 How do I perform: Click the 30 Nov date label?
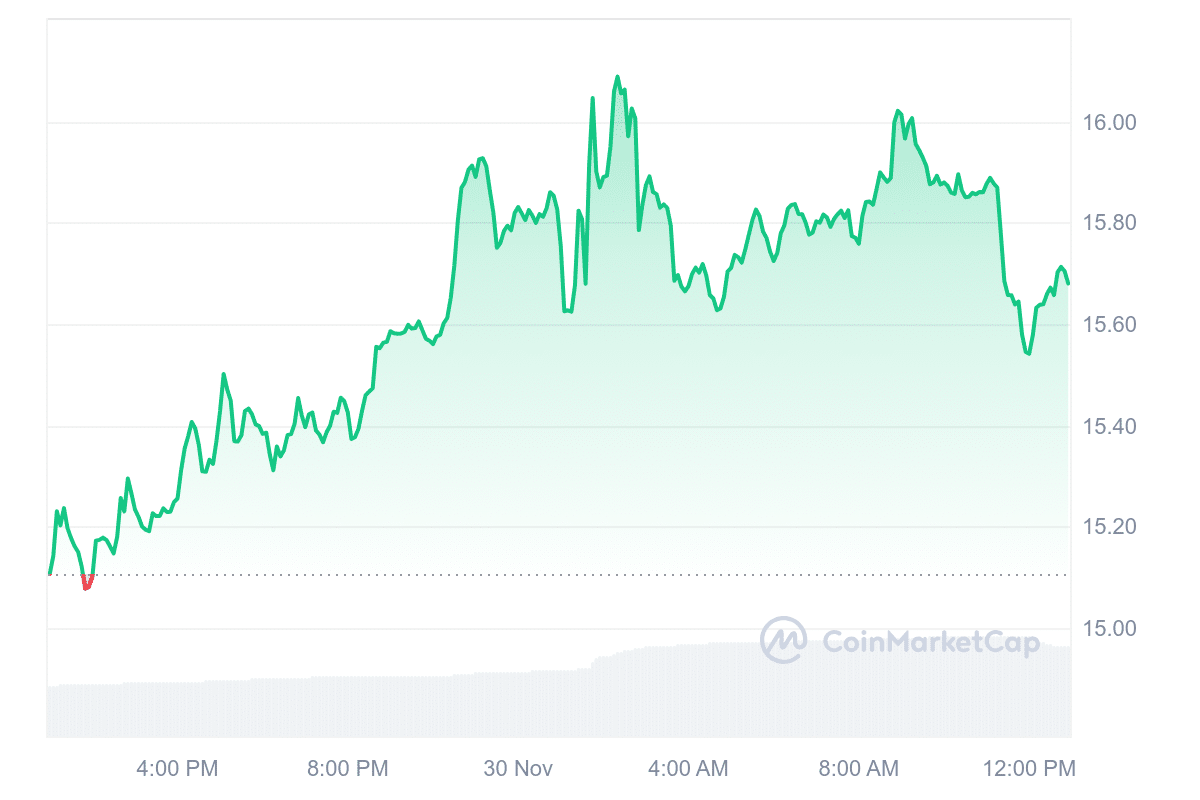pyautogui.click(x=517, y=768)
